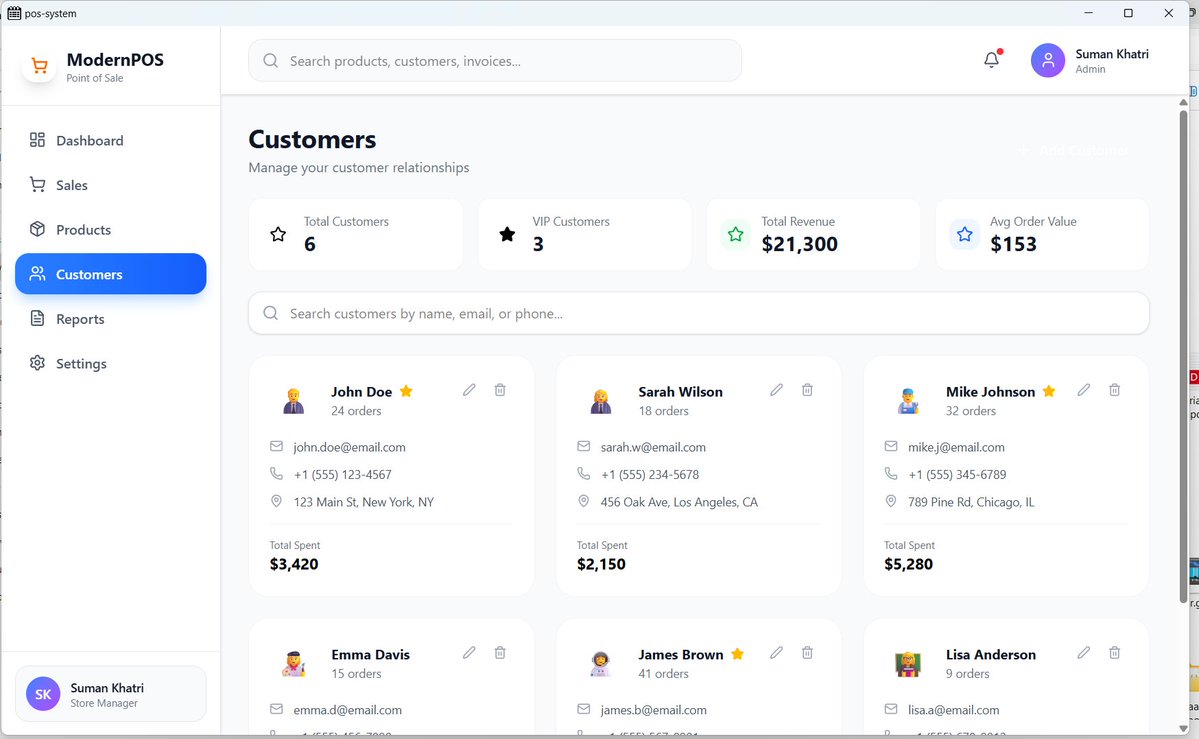Click the 41 orders label
The height and width of the screenshot is (739, 1199).
pos(664,673)
